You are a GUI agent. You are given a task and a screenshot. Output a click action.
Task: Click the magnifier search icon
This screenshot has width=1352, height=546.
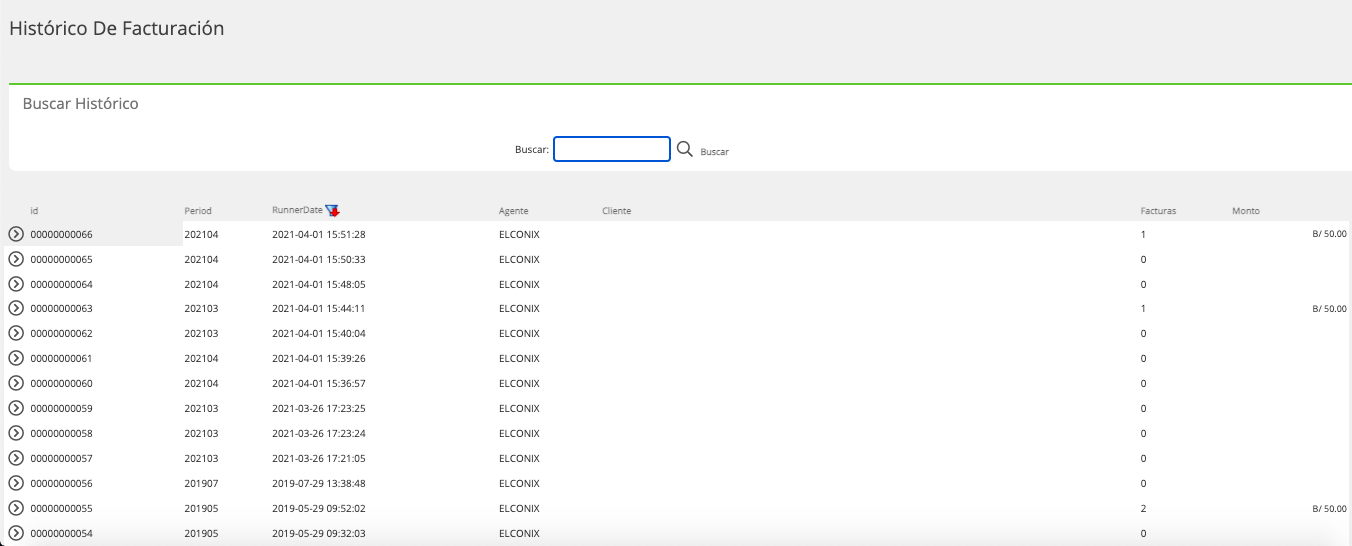click(x=685, y=149)
